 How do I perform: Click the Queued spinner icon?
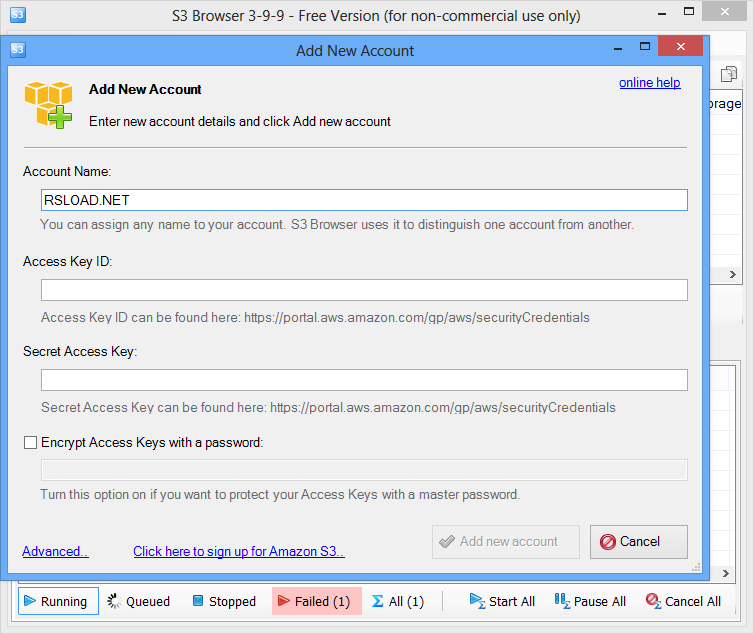pyautogui.click(x=114, y=601)
